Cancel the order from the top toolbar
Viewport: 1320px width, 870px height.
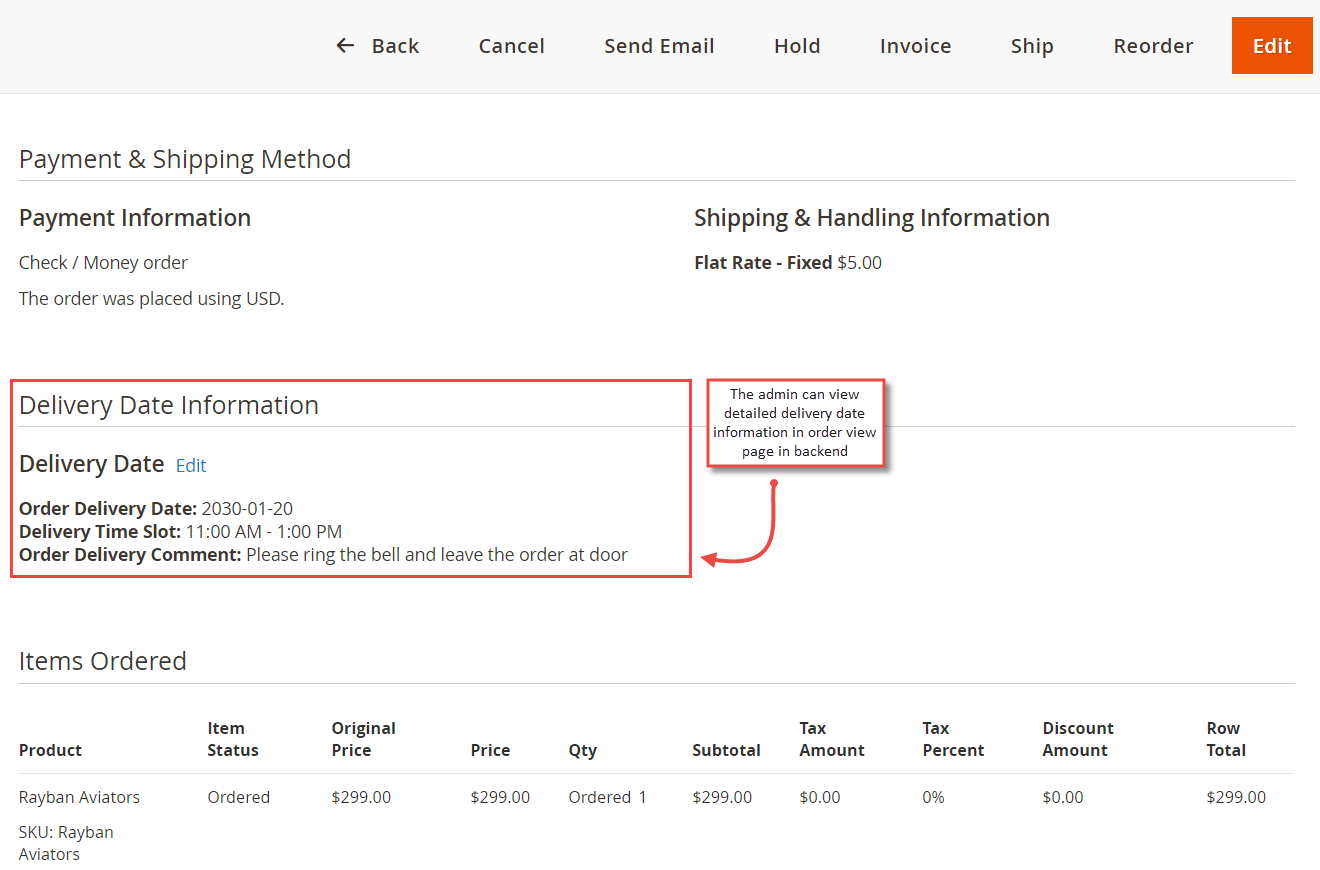[x=511, y=45]
